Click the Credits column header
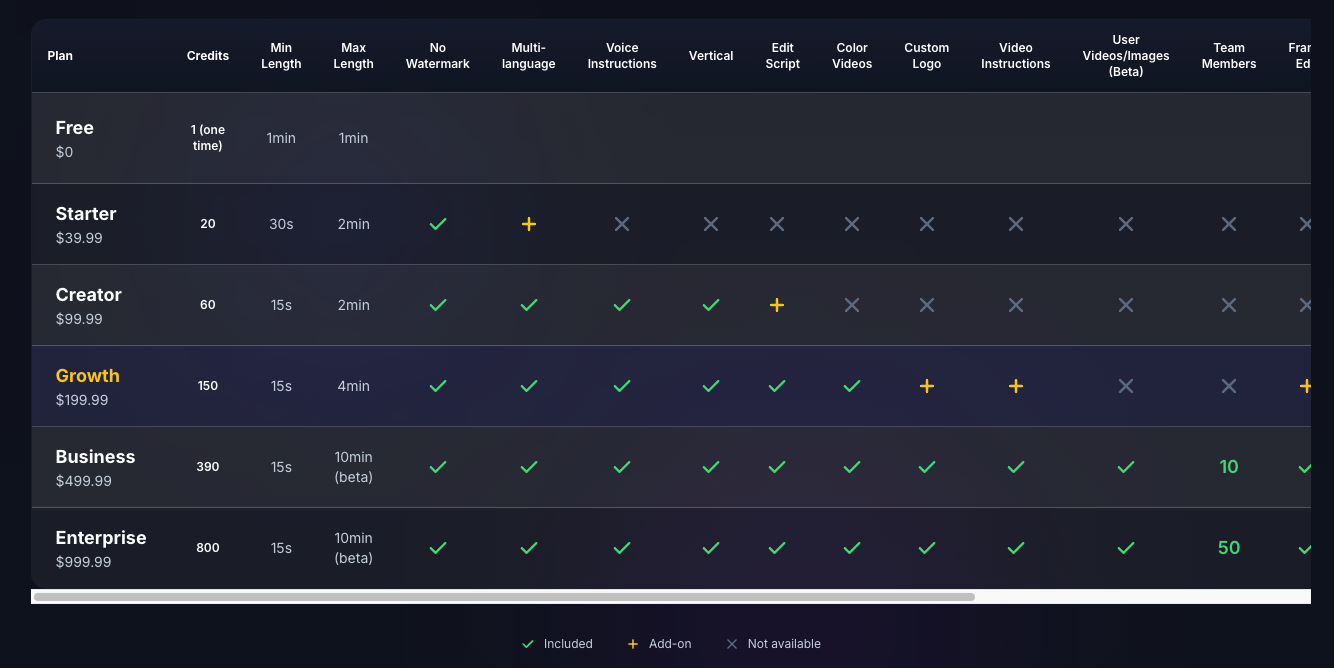 click(208, 56)
